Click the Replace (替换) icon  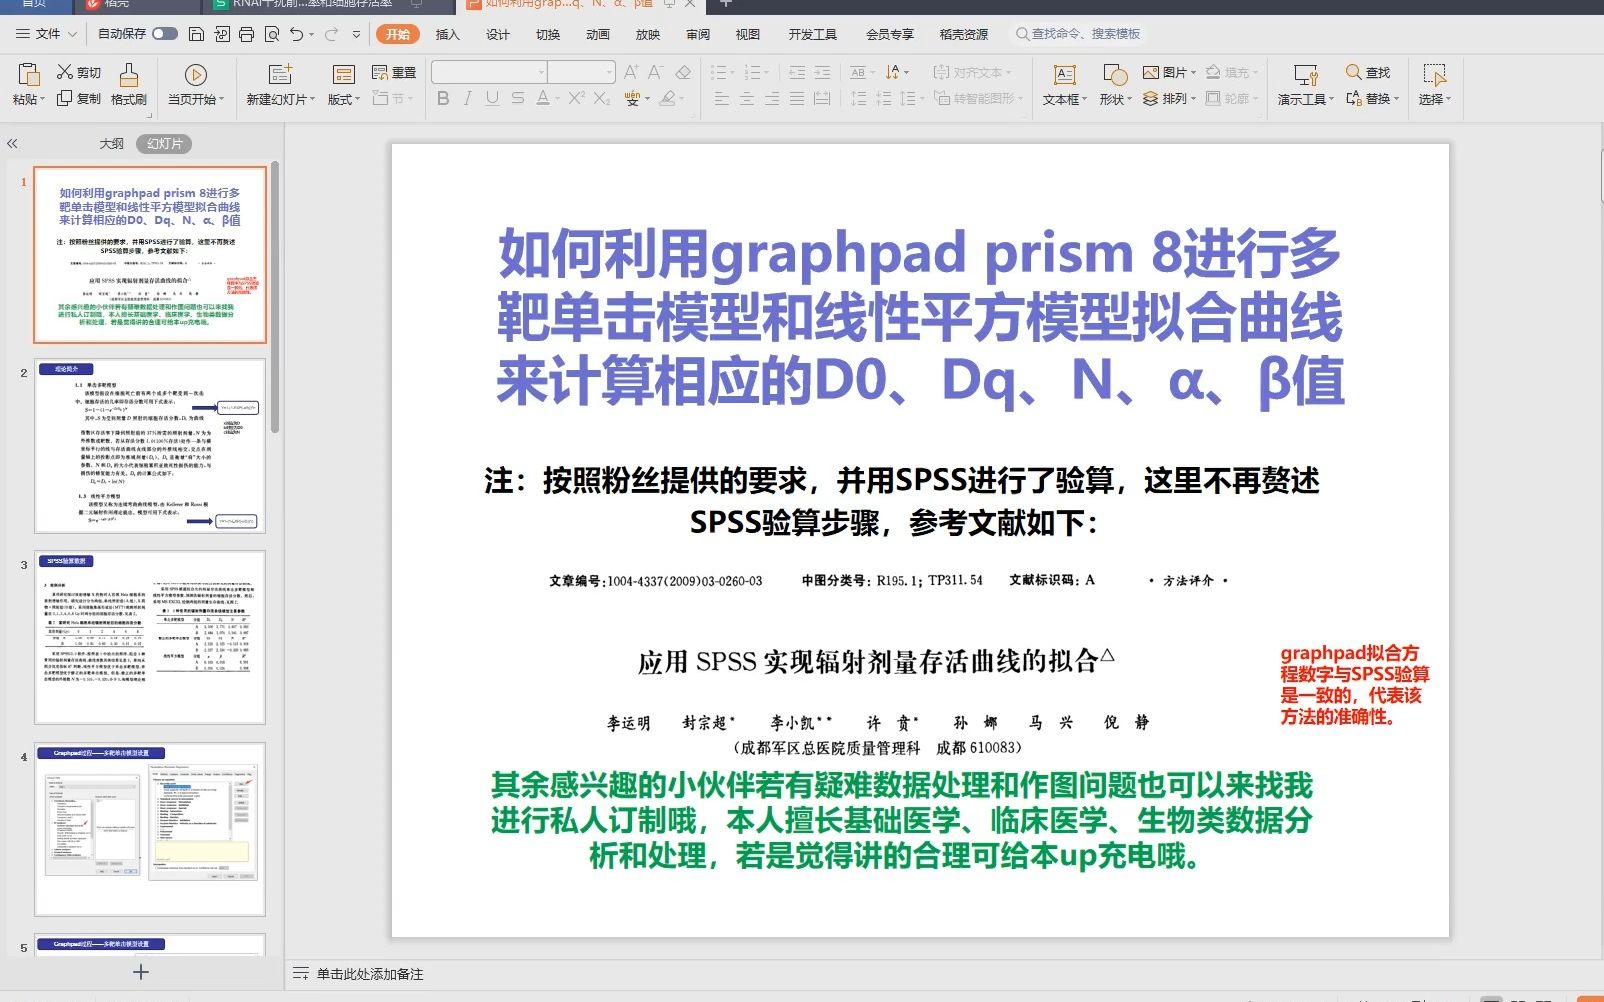(x=1353, y=98)
